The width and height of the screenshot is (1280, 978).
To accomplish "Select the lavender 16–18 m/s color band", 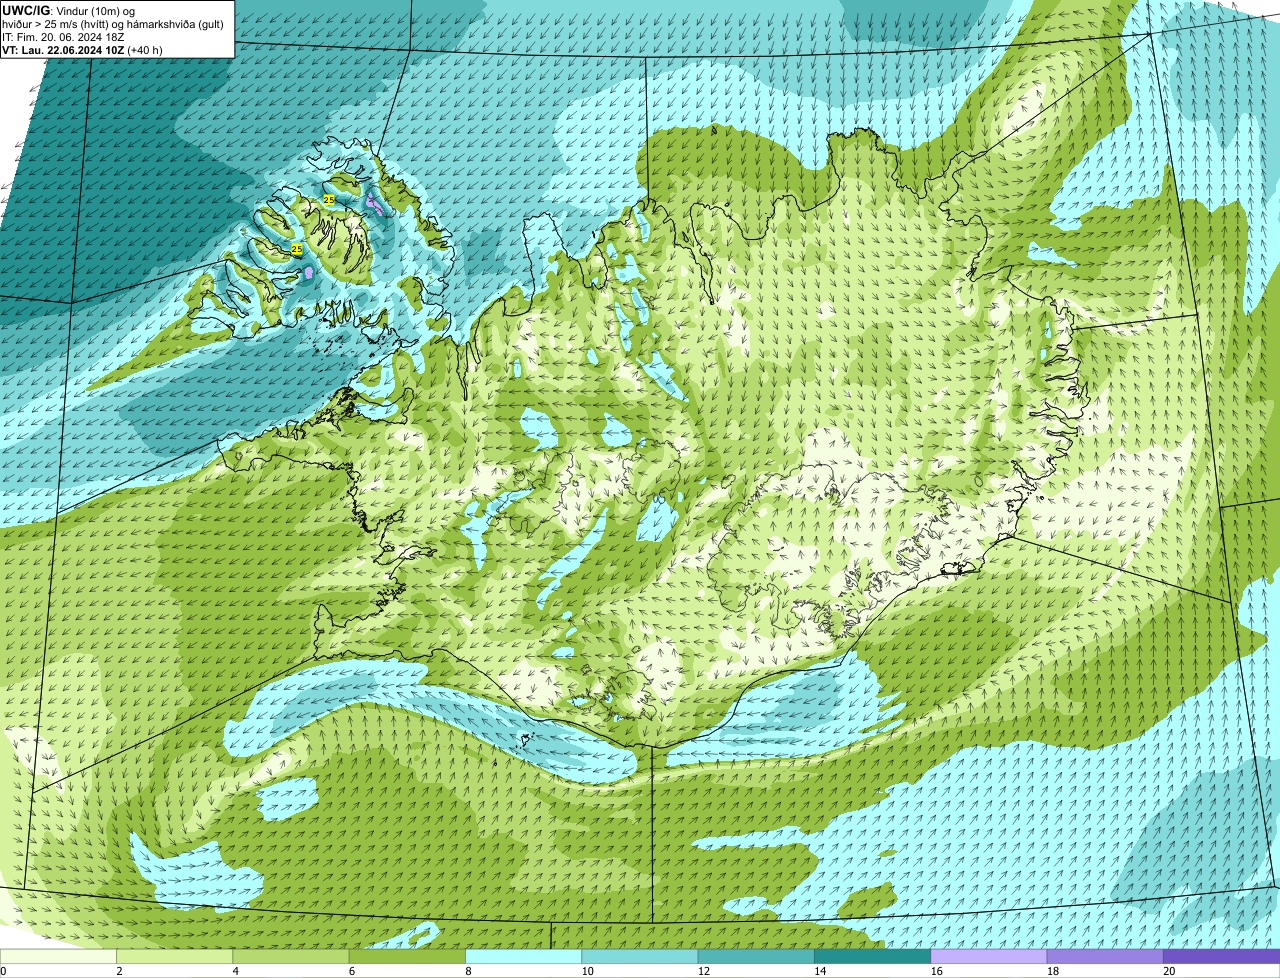I will [989, 956].
